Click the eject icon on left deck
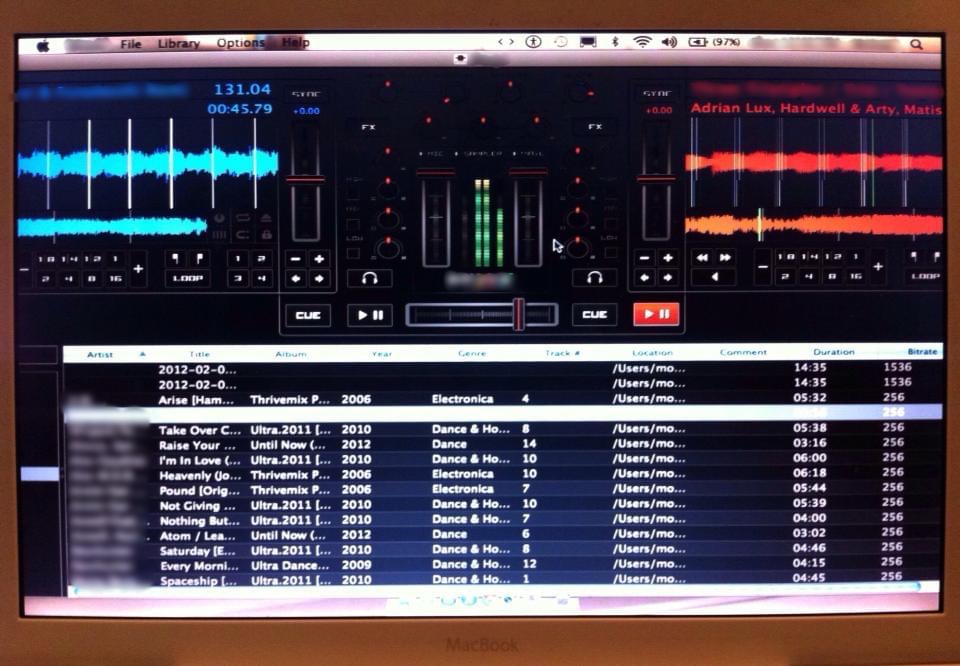960x666 pixels. (x=266, y=218)
